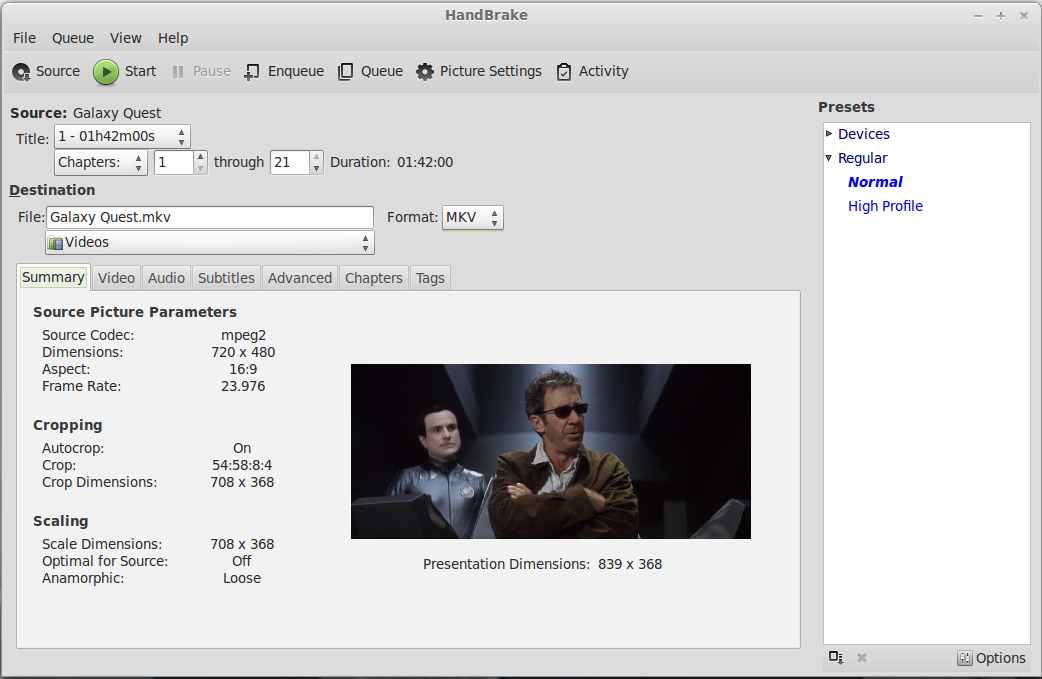The height and width of the screenshot is (679, 1042).
Task: Click the movie preview thumbnail
Action: pos(551,451)
